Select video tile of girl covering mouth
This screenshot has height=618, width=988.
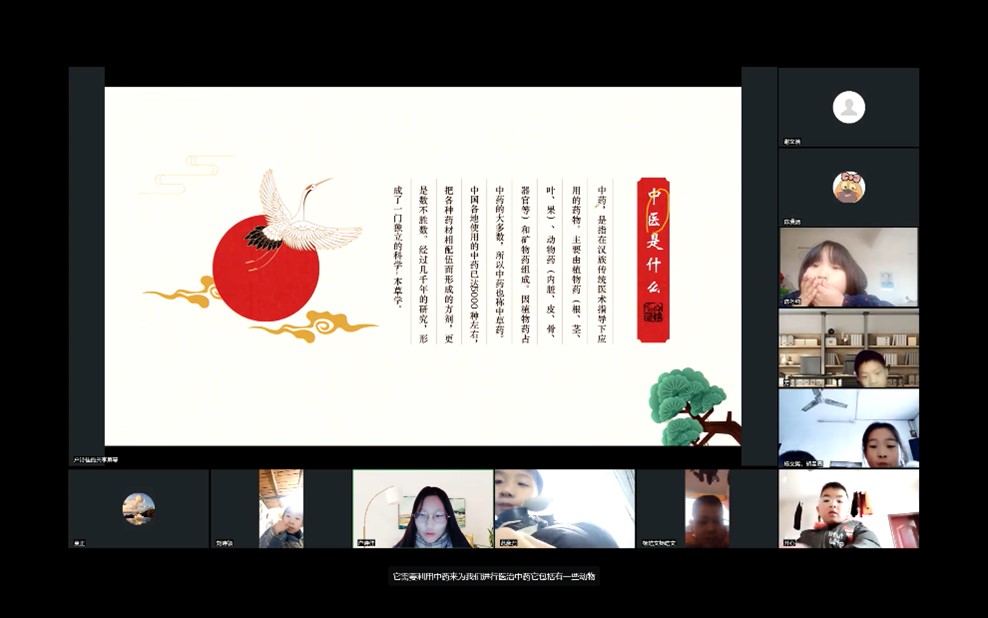click(848, 266)
